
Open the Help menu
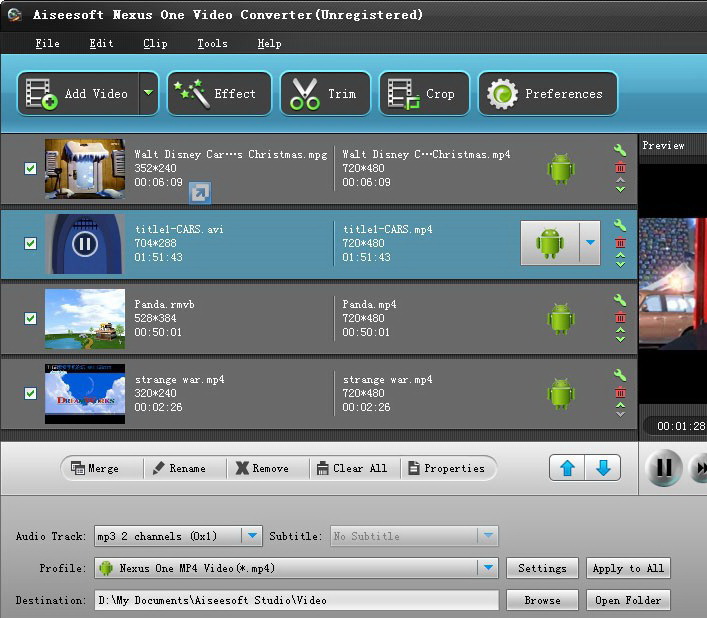point(269,43)
